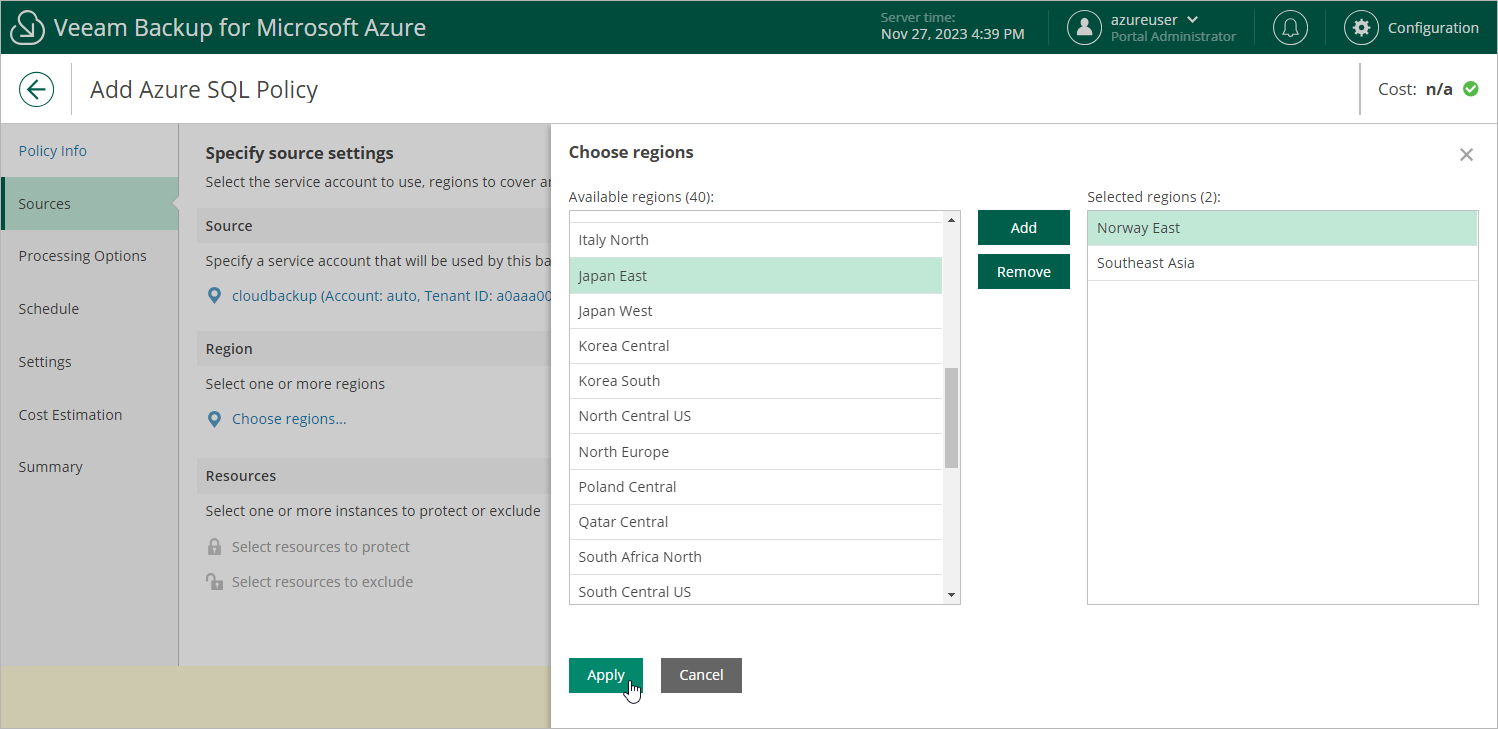The width and height of the screenshot is (1498, 729).
Task: Cancel the region selection
Action: 701,675
